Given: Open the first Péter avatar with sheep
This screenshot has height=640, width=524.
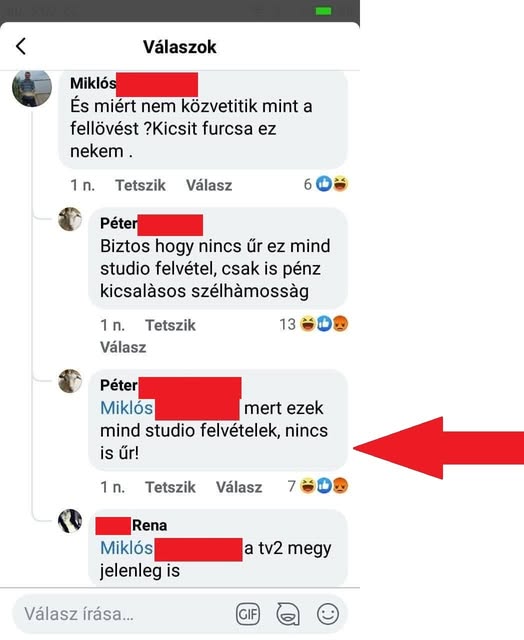Looking at the screenshot, I should 70,219.
